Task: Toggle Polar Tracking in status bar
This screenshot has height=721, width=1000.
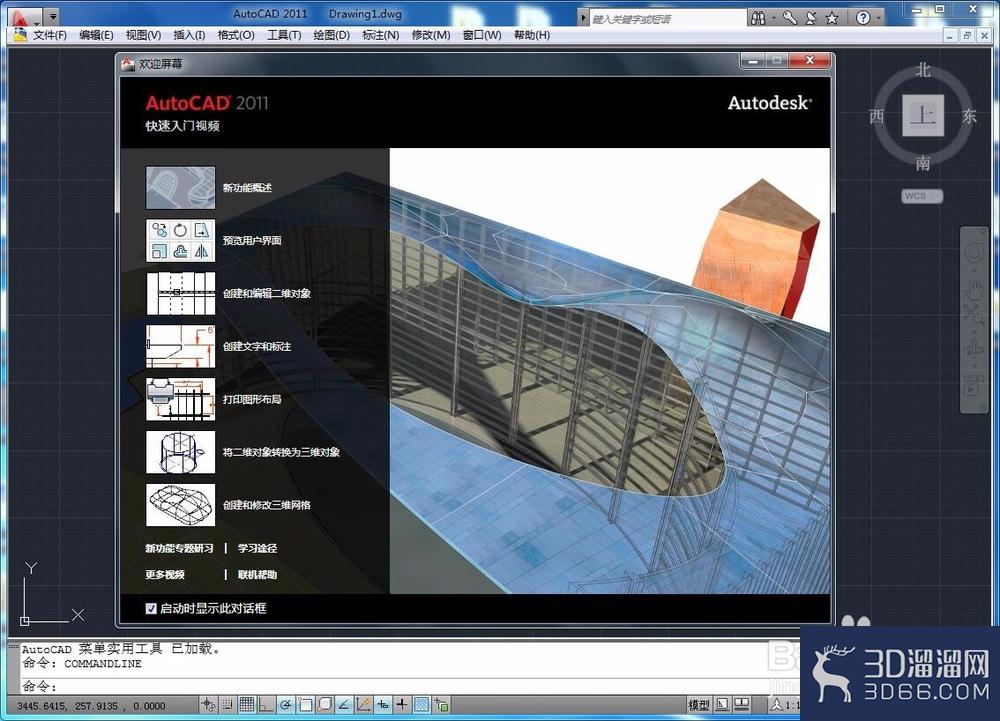Action: click(x=286, y=704)
